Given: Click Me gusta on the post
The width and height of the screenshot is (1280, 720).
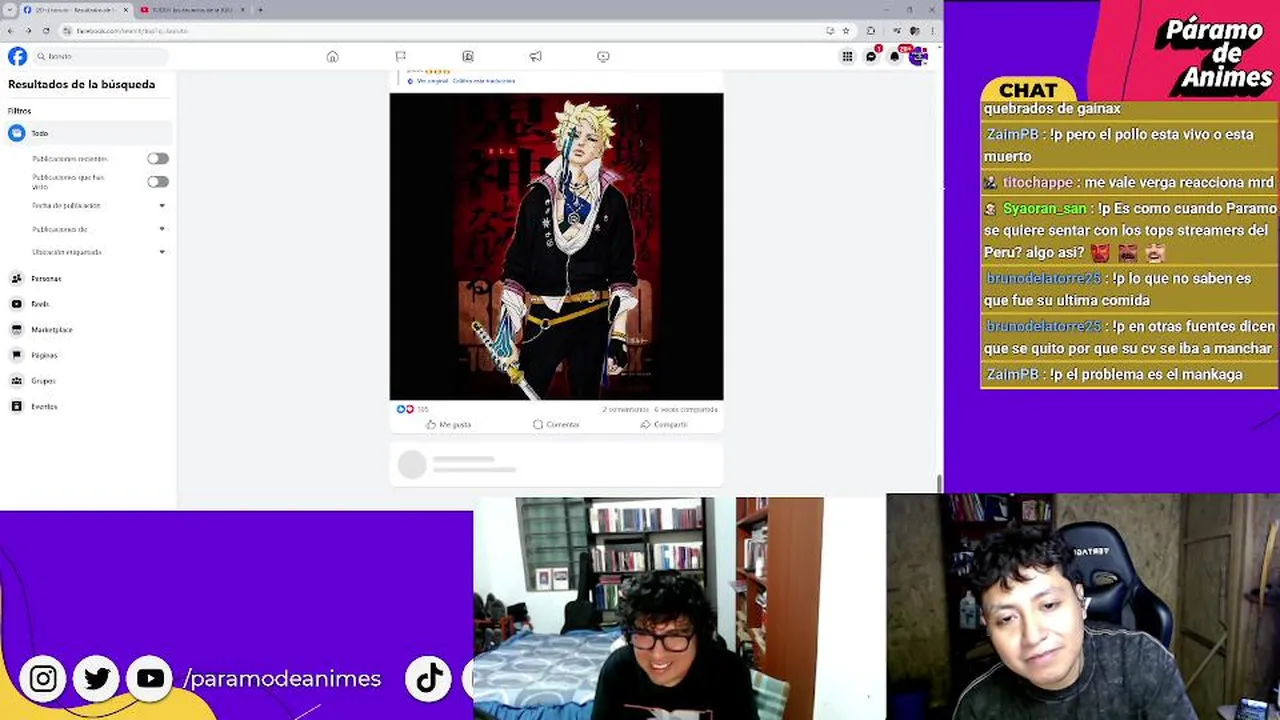Looking at the screenshot, I should click(448, 424).
